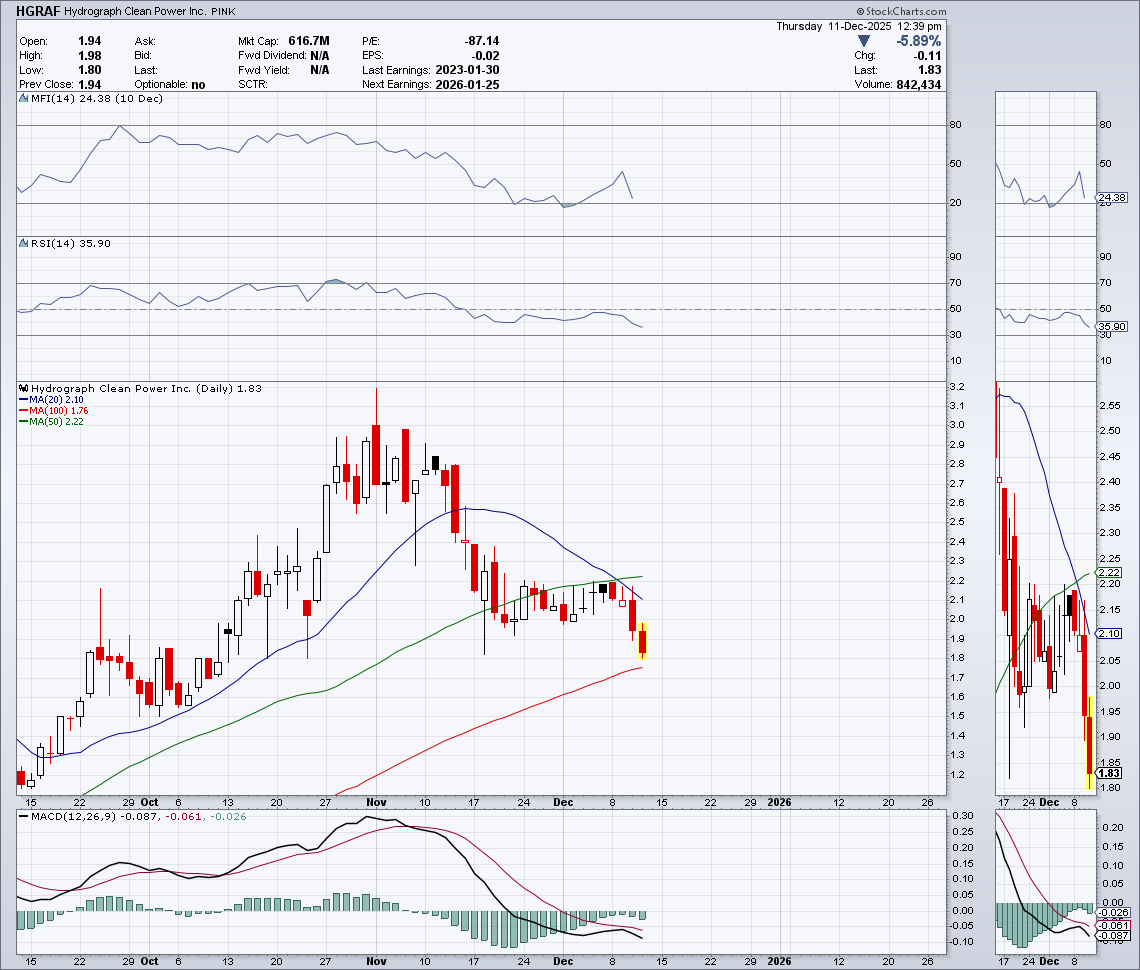Click the Hydrograph Clean Power Inc. header title
1140x970 pixels.
click(135, 12)
